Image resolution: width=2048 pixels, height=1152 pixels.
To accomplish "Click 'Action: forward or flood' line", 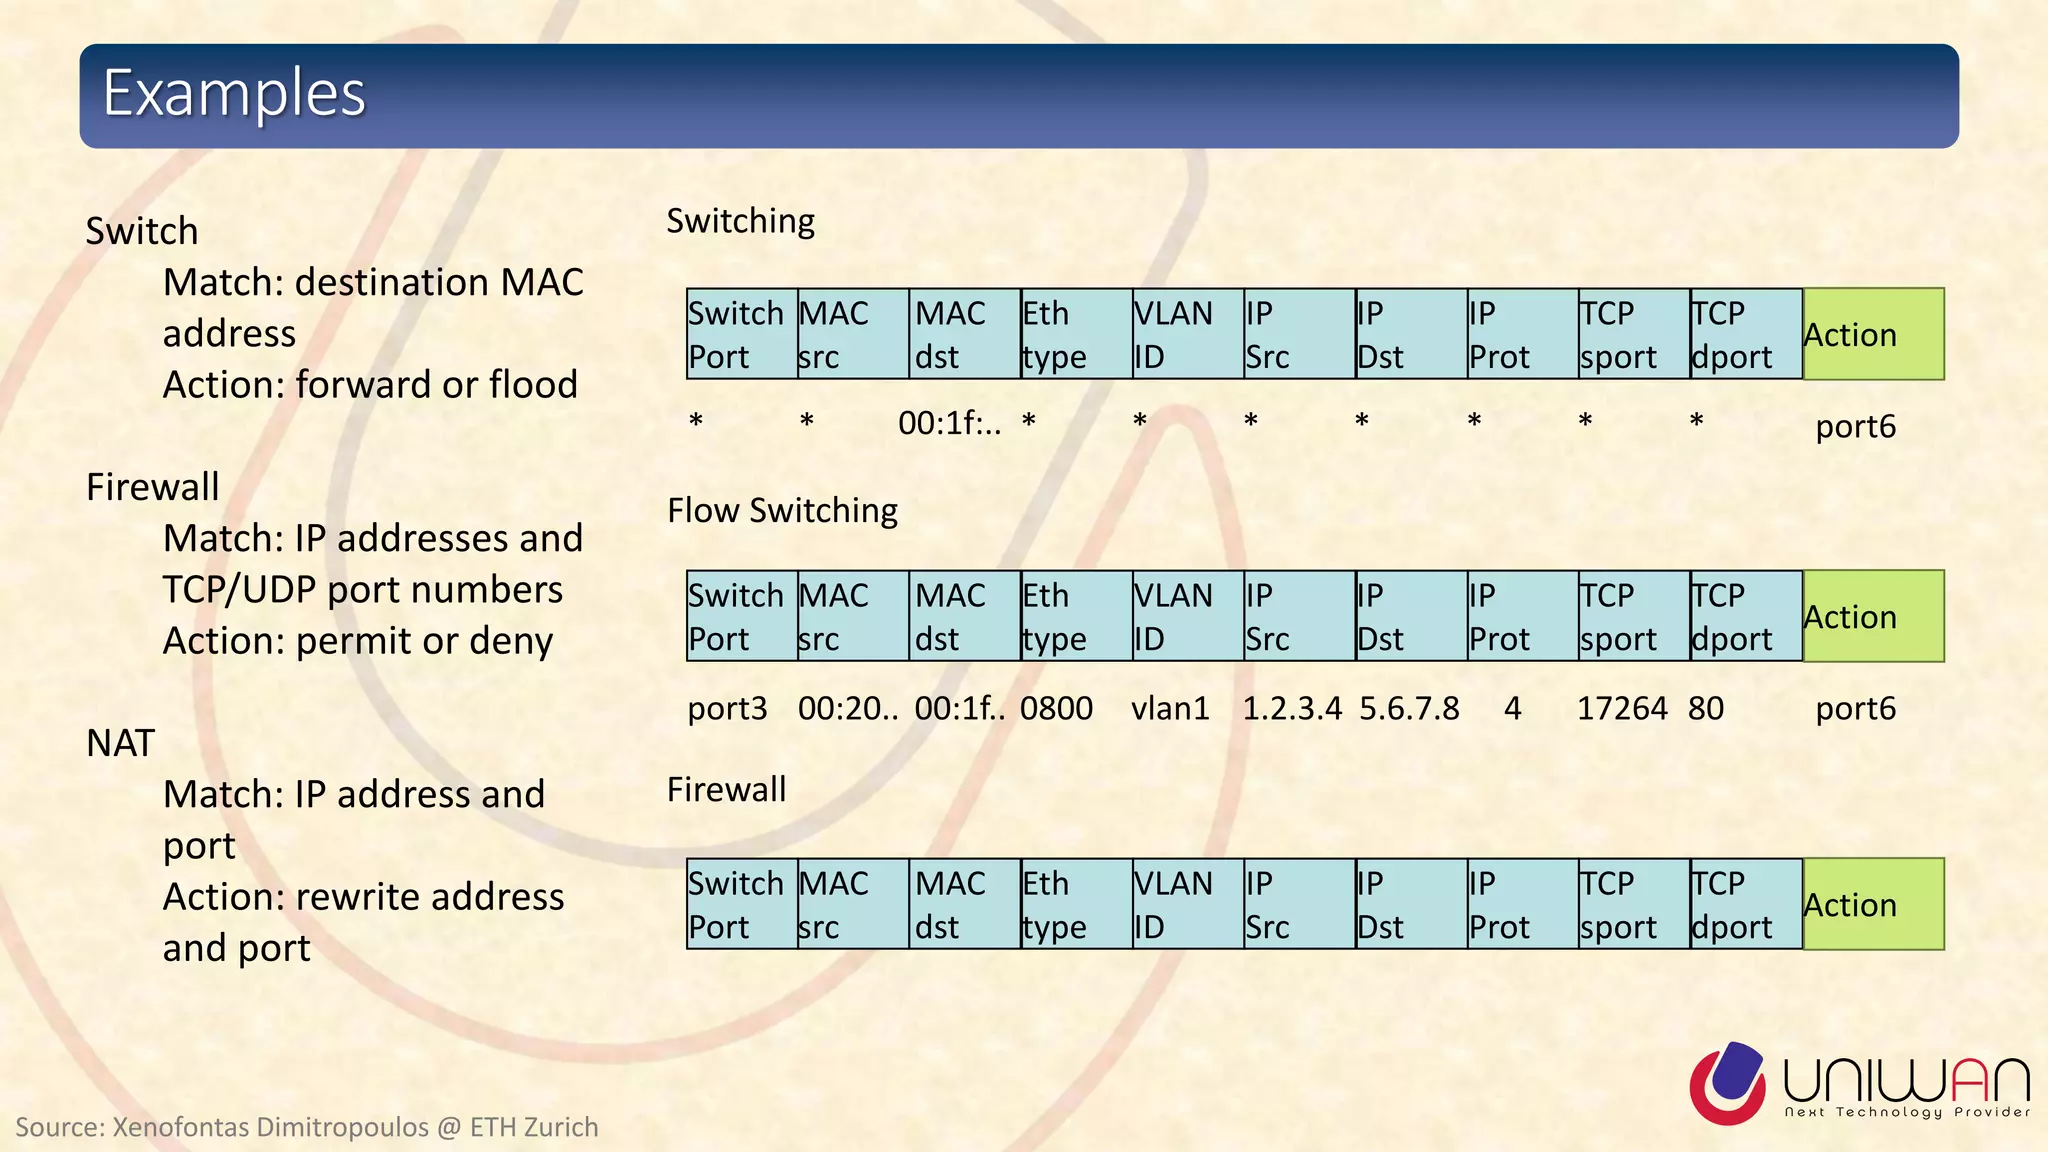I will pos(370,384).
